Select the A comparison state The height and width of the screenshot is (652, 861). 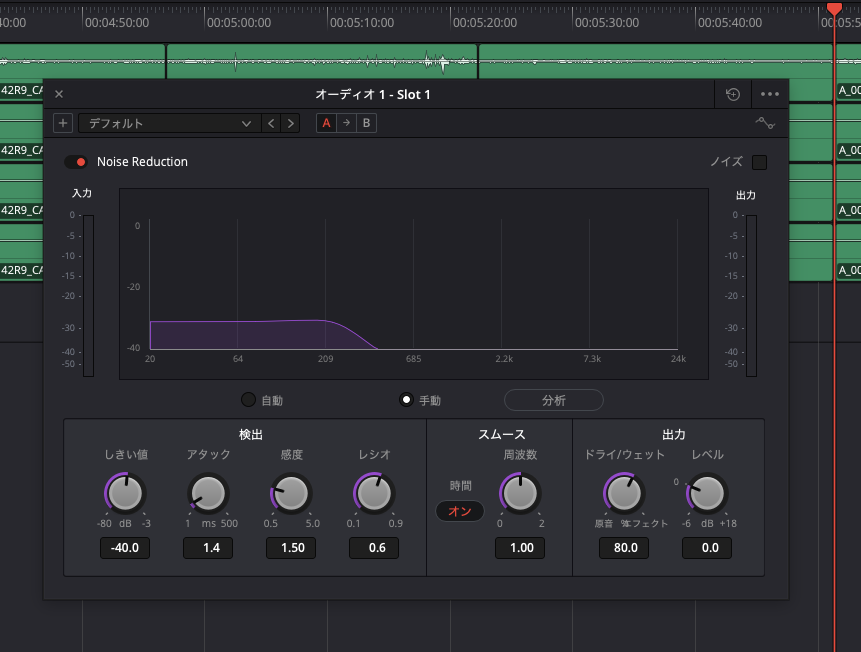pos(326,123)
